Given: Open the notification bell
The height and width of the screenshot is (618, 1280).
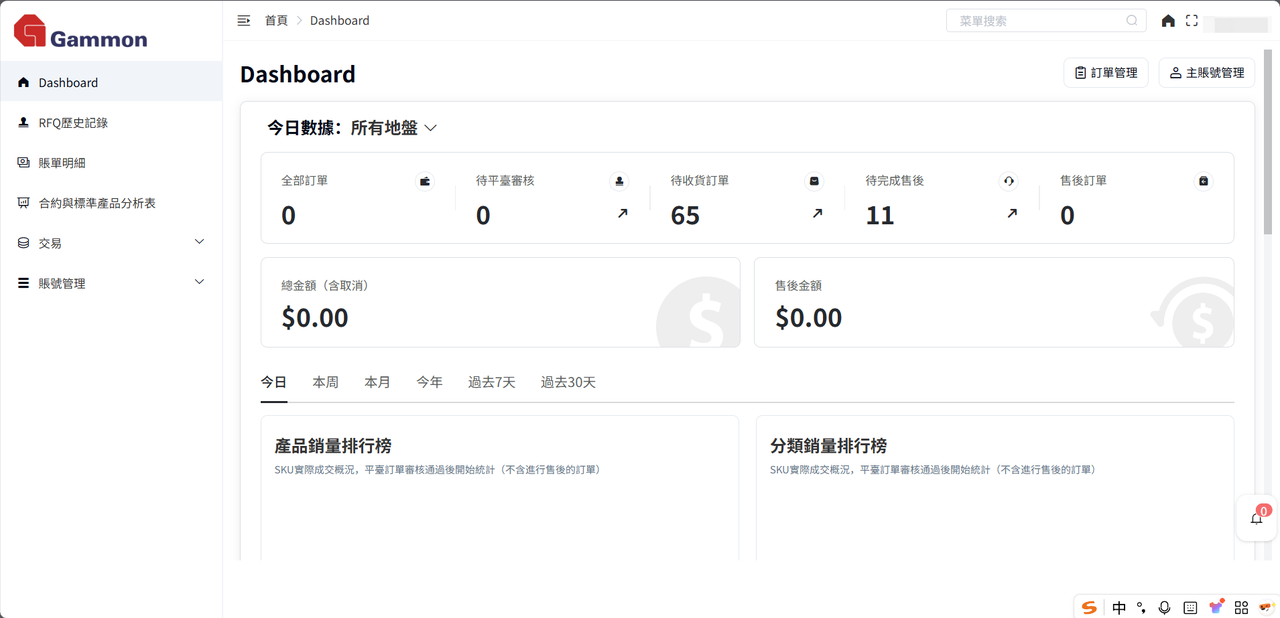Looking at the screenshot, I should (1257, 518).
